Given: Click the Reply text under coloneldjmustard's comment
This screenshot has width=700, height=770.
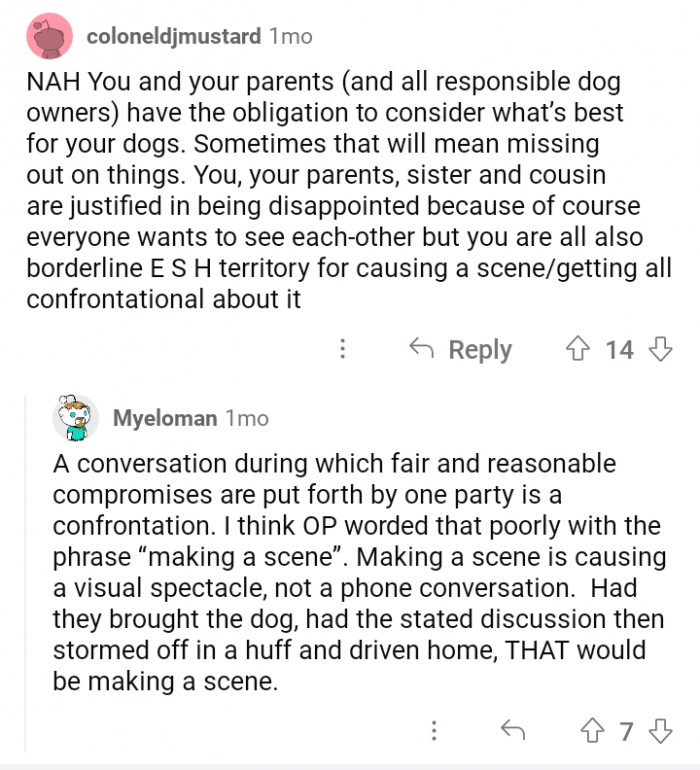Looking at the screenshot, I should pyautogui.click(x=480, y=349).
